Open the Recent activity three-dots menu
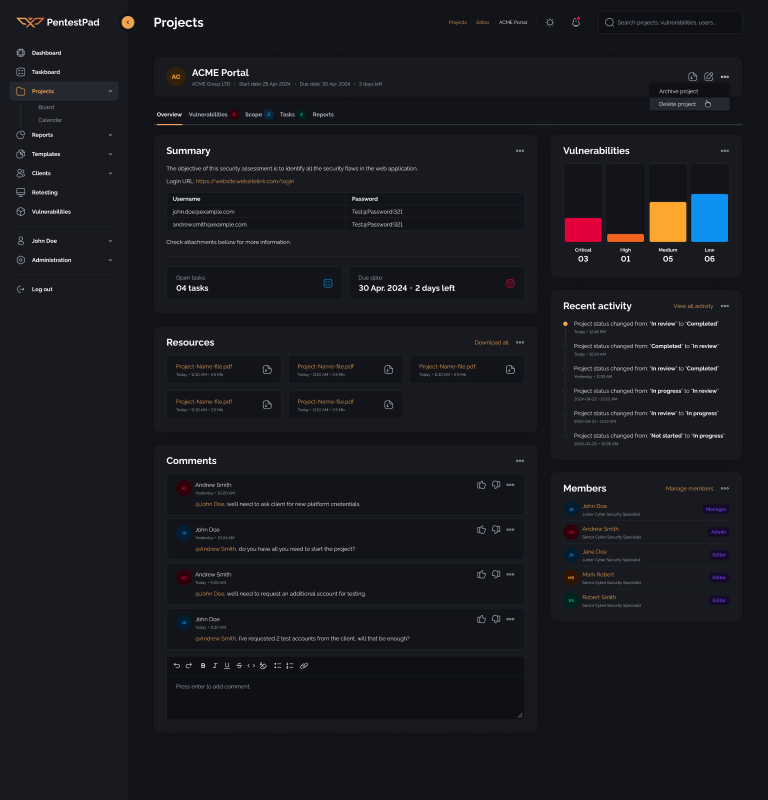 pyautogui.click(x=725, y=306)
